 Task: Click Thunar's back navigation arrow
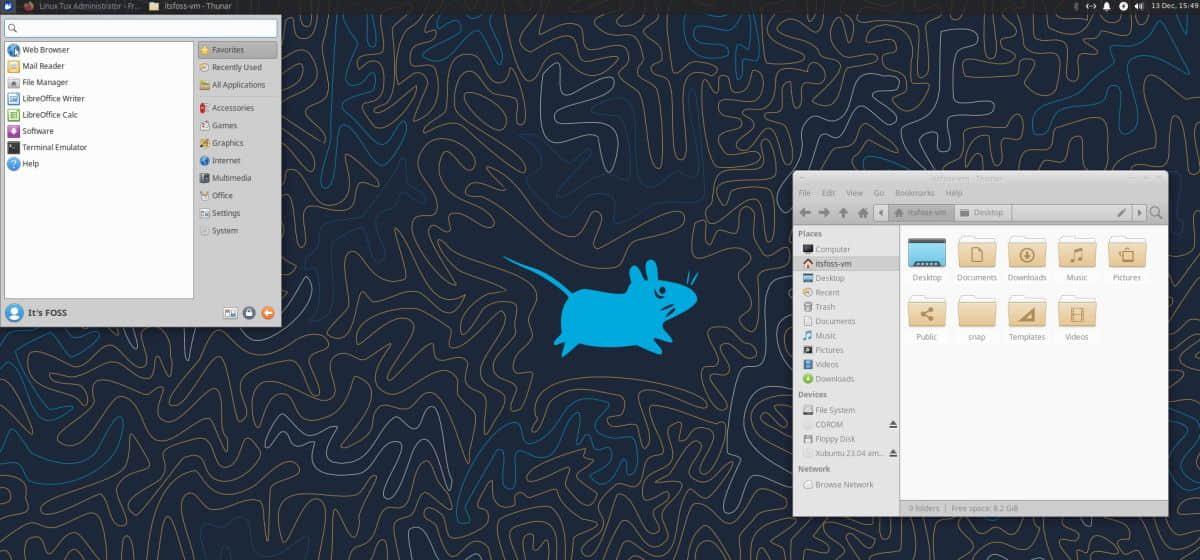(805, 213)
